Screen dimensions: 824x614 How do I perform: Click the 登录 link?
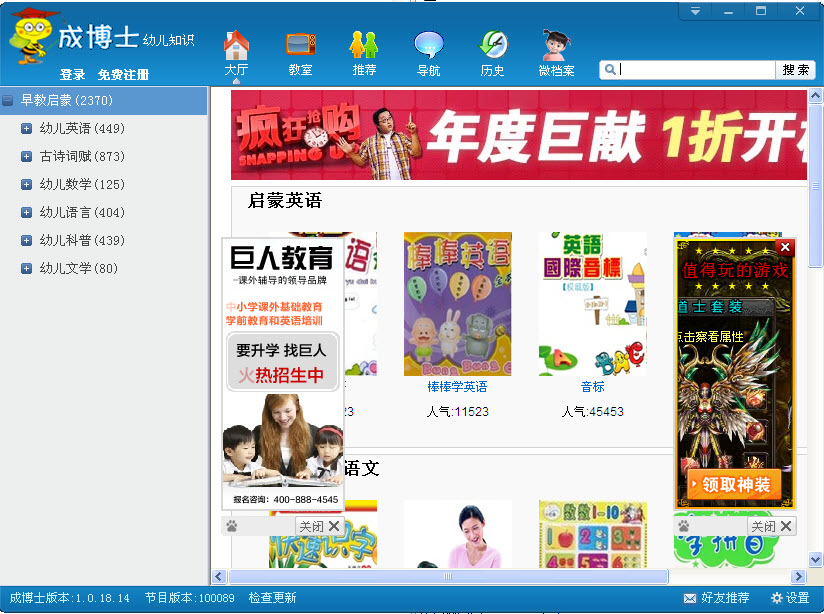(x=73, y=75)
